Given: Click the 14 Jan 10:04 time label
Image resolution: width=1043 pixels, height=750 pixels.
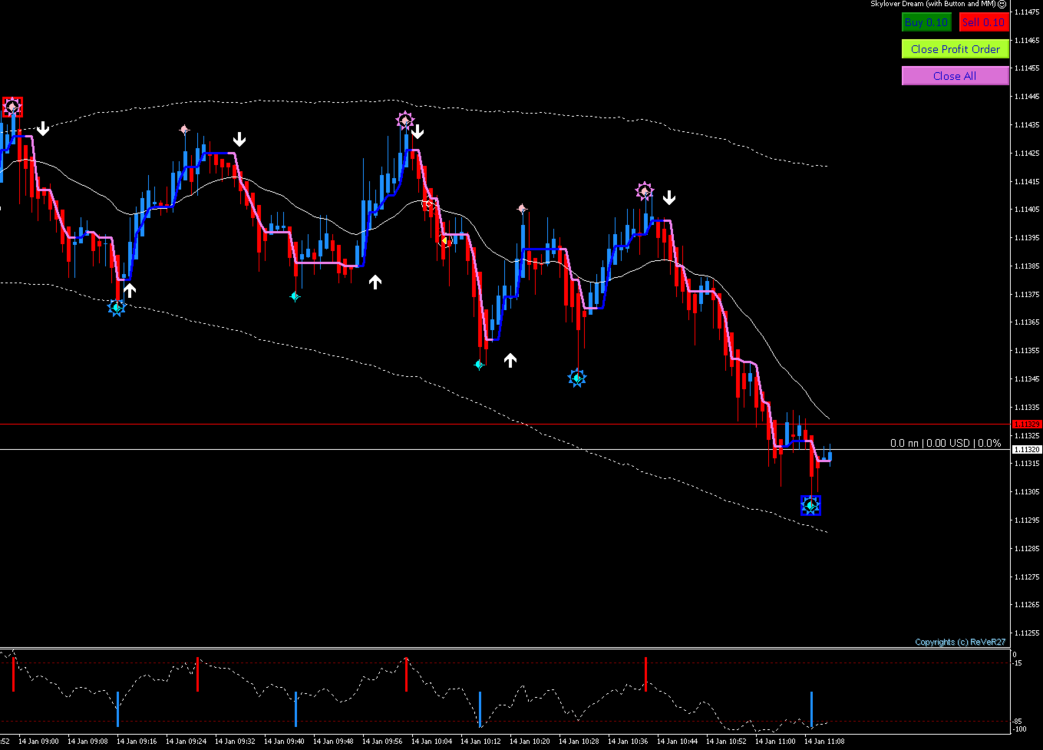Looking at the screenshot, I should [432, 741].
